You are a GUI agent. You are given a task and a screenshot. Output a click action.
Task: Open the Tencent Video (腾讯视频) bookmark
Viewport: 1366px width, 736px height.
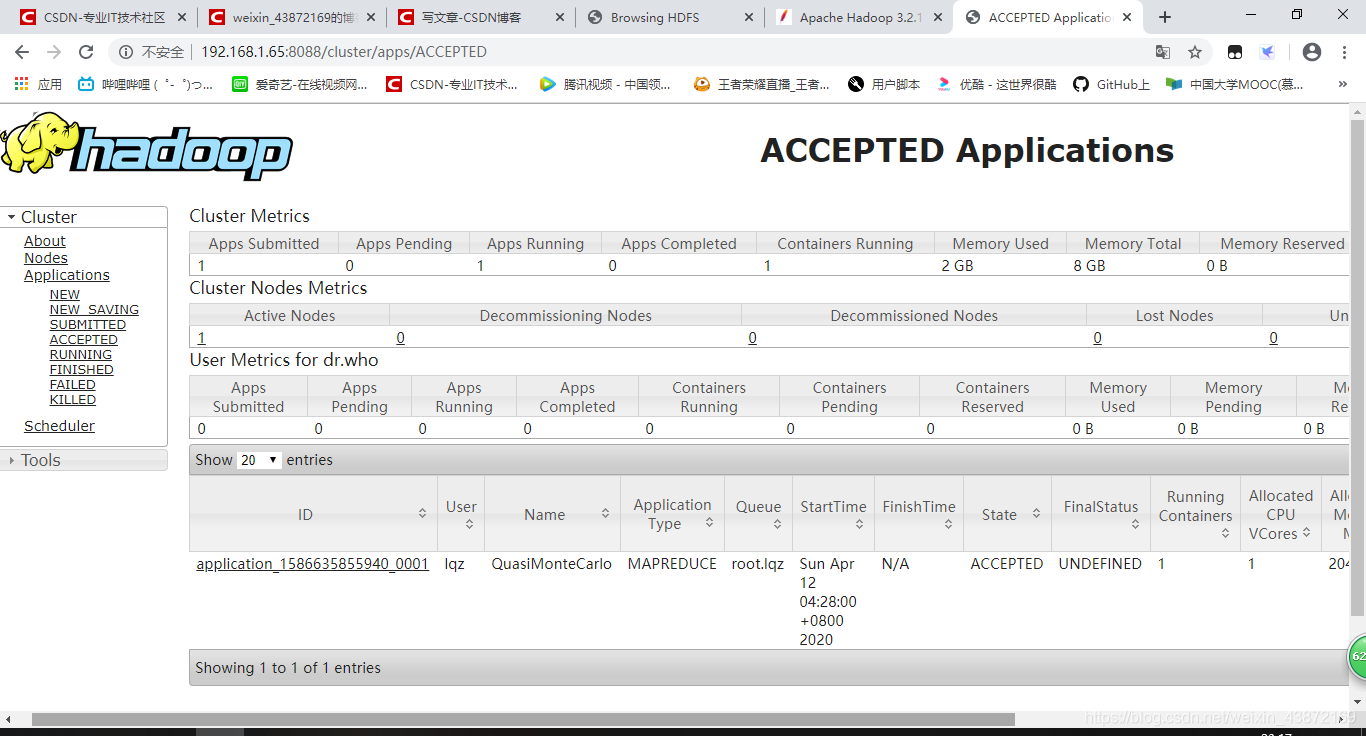click(605, 85)
